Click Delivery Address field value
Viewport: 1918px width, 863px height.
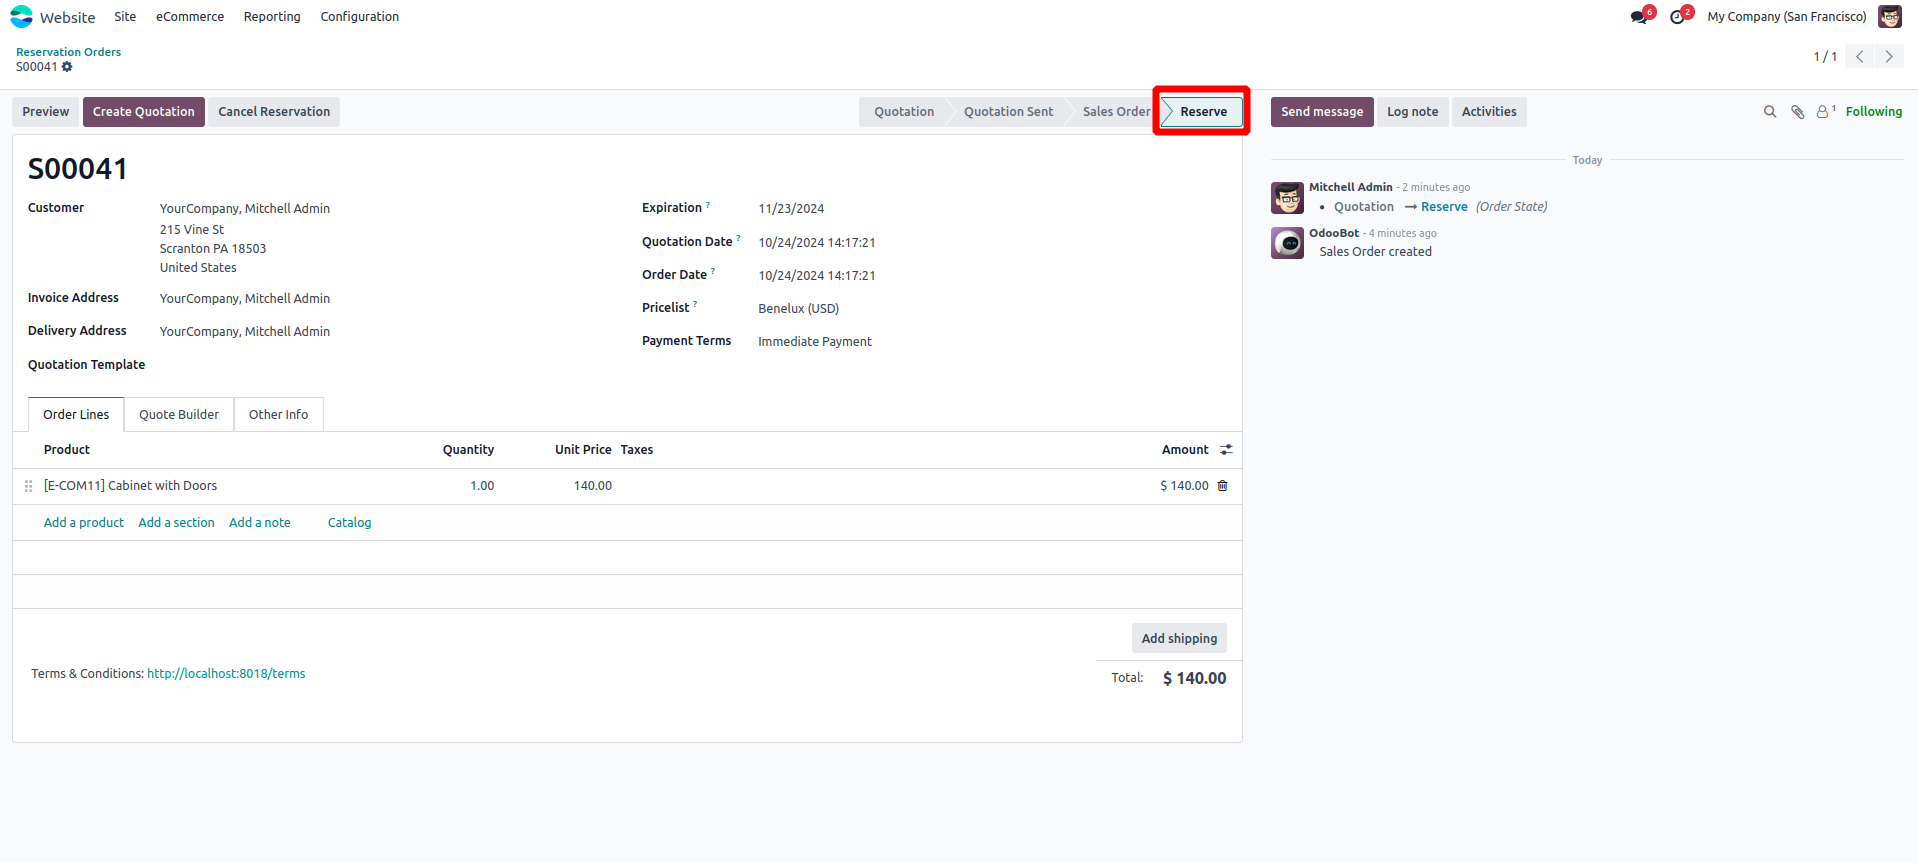[245, 332]
